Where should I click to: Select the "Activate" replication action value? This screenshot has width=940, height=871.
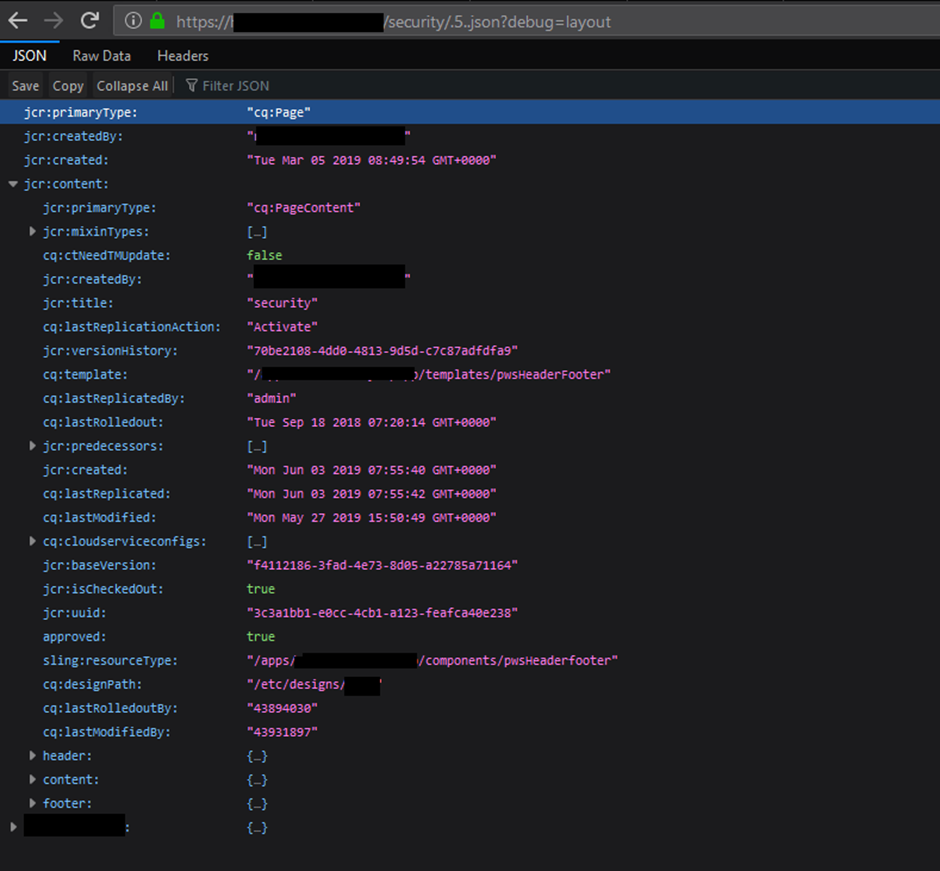click(282, 327)
